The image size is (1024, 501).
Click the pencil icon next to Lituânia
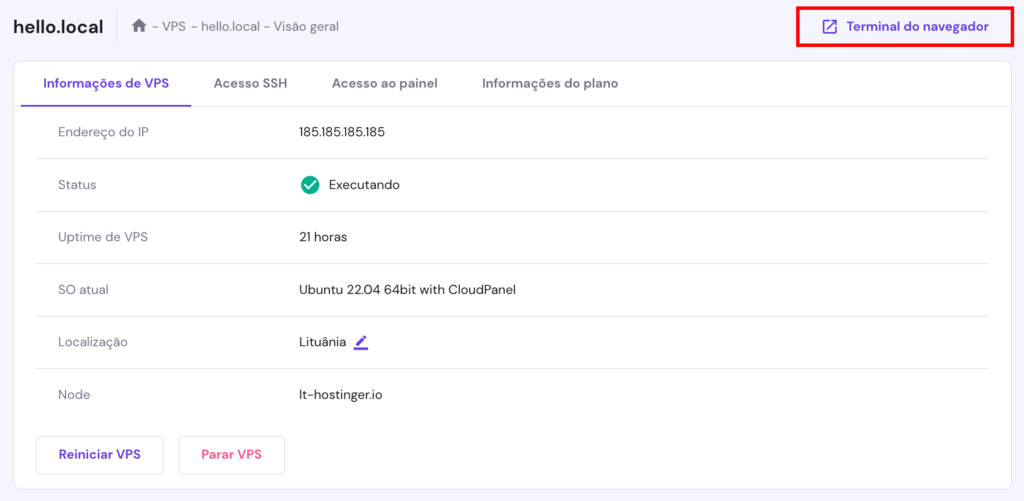point(361,342)
